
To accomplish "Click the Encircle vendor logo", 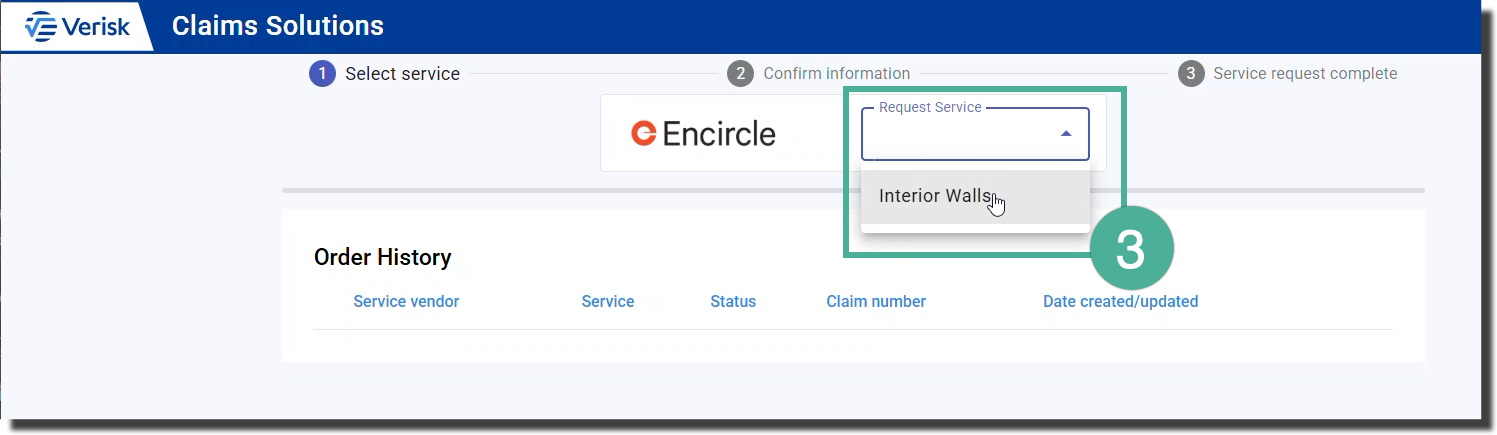I will point(703,133).
